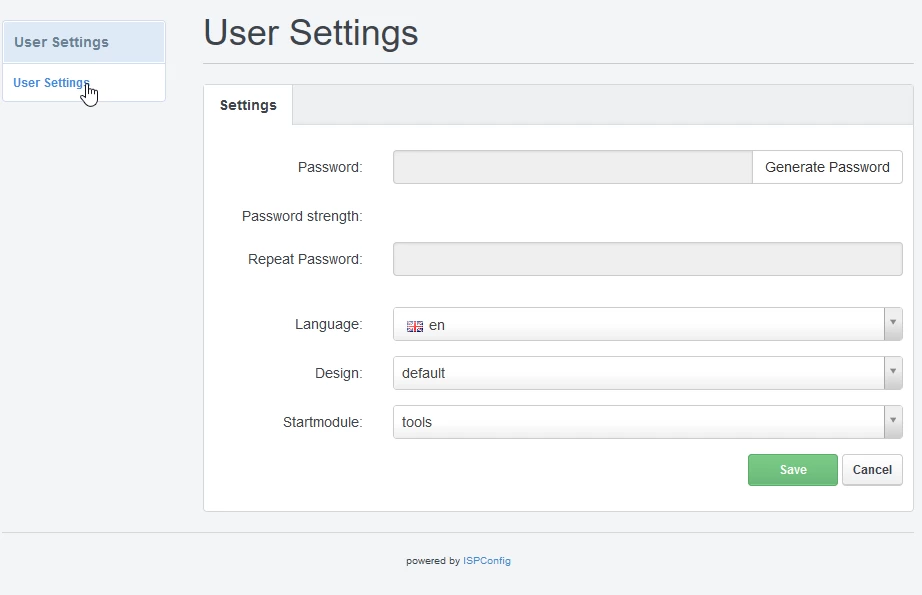Click the Startmodule dropdown arrow icon
922x595 pixels.
(x=893, y=422)
